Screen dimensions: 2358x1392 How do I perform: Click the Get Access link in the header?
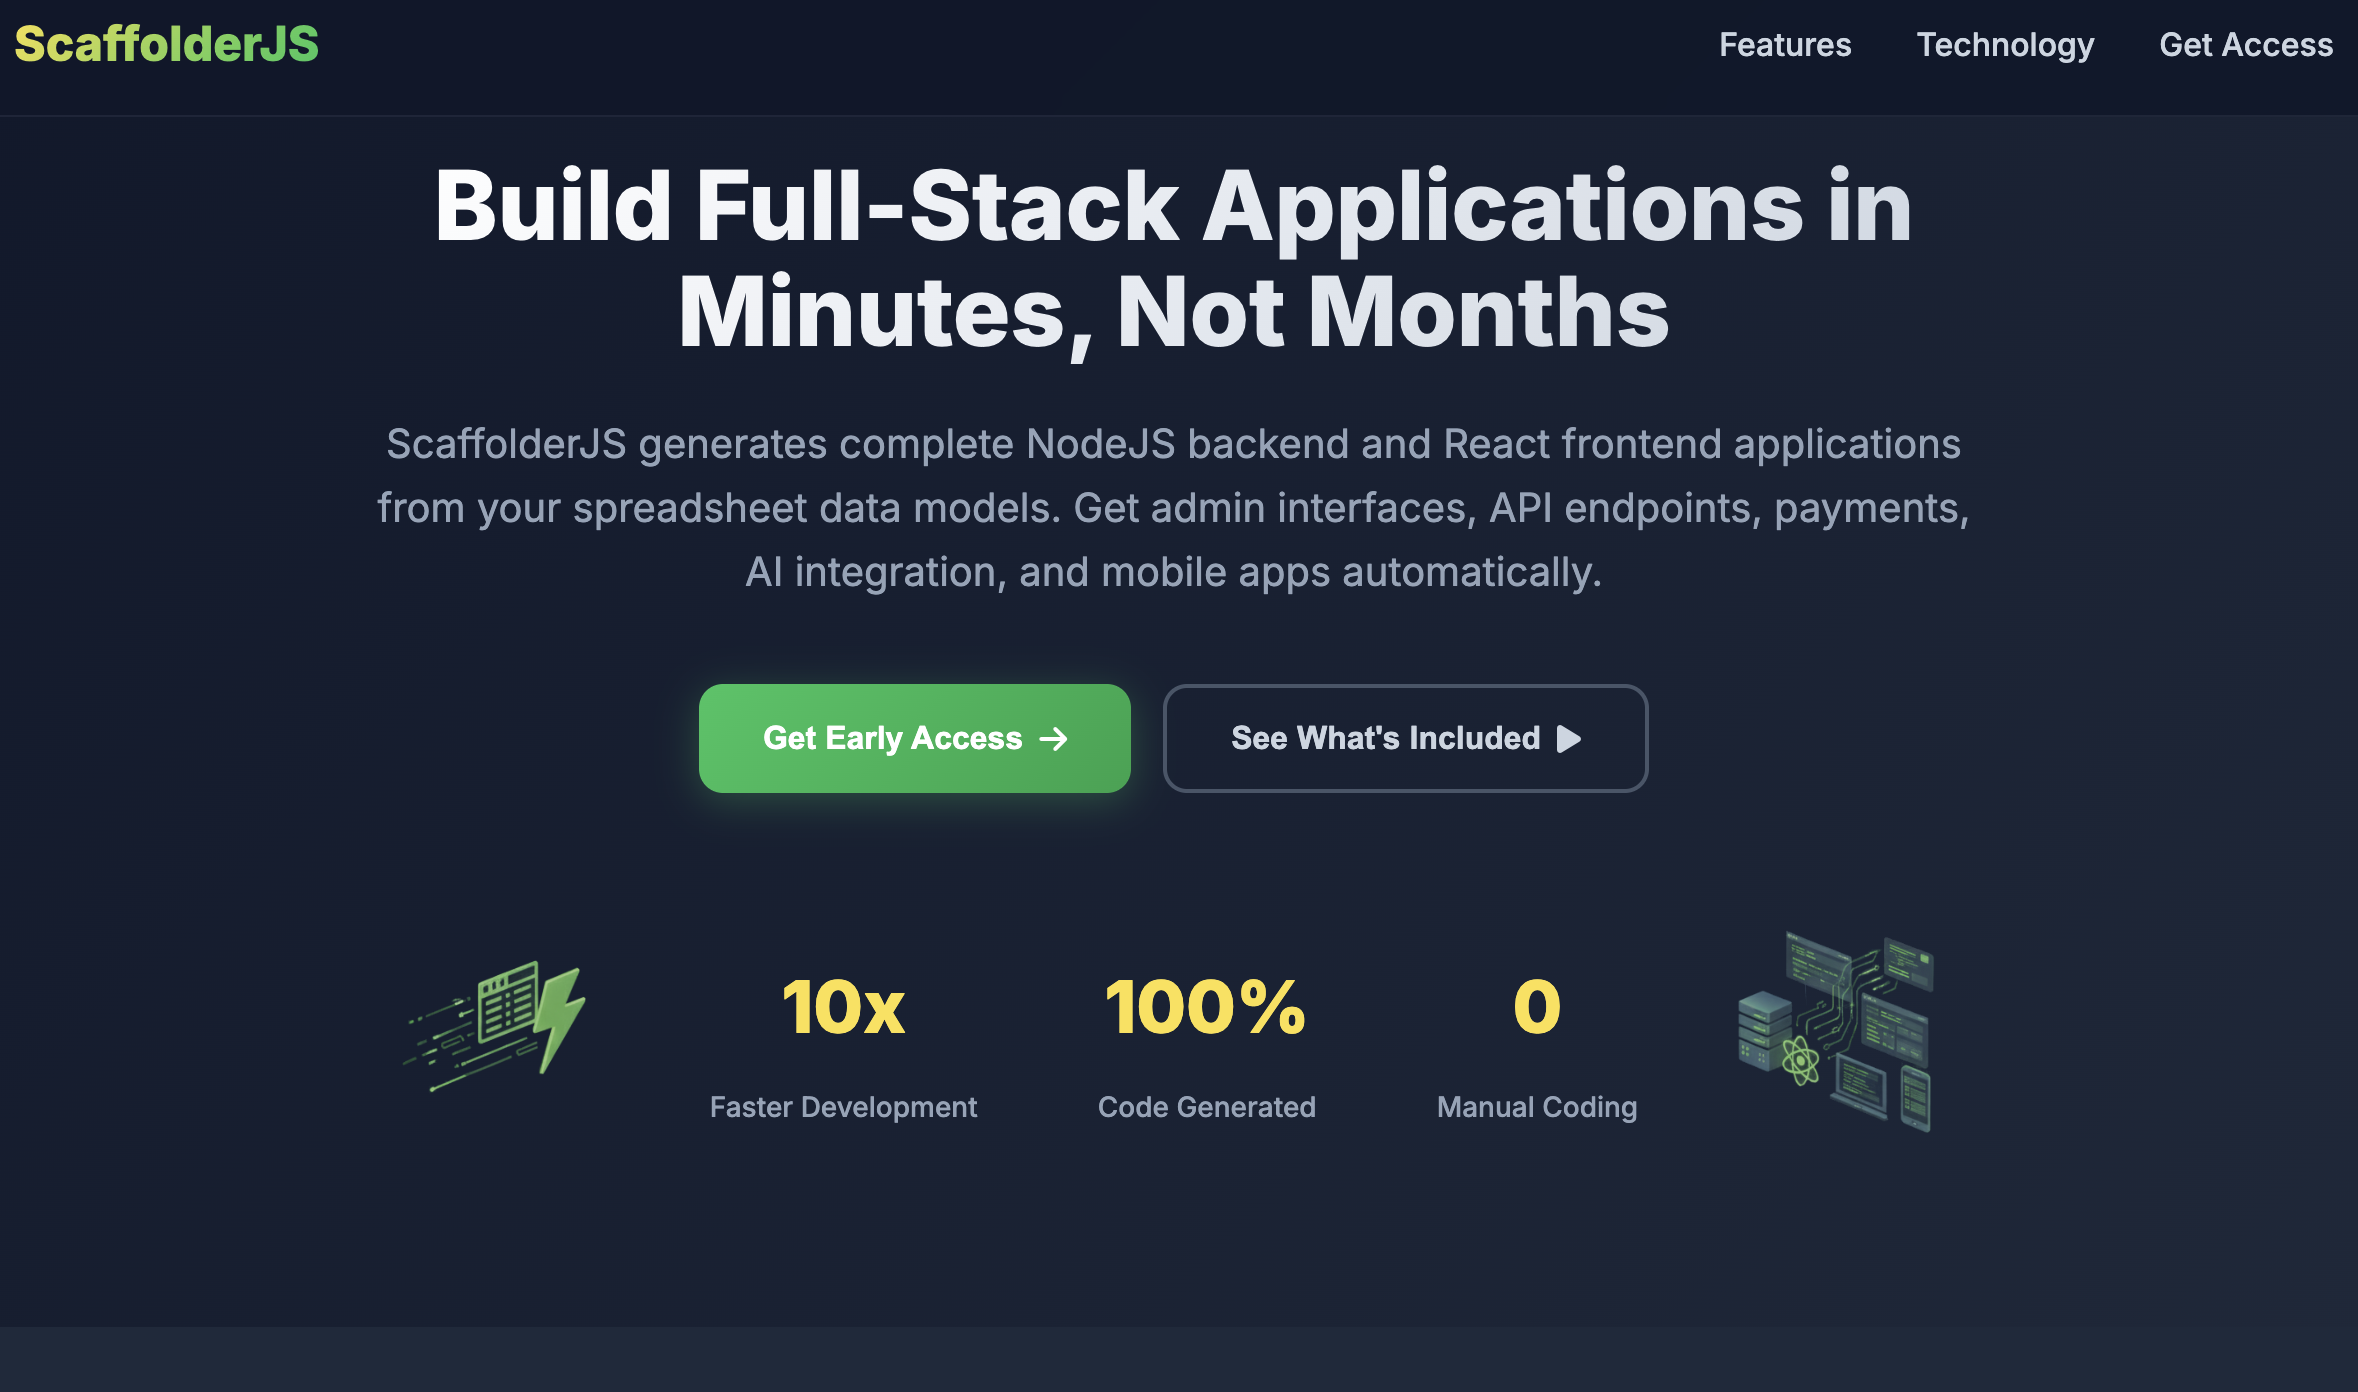2246,45
